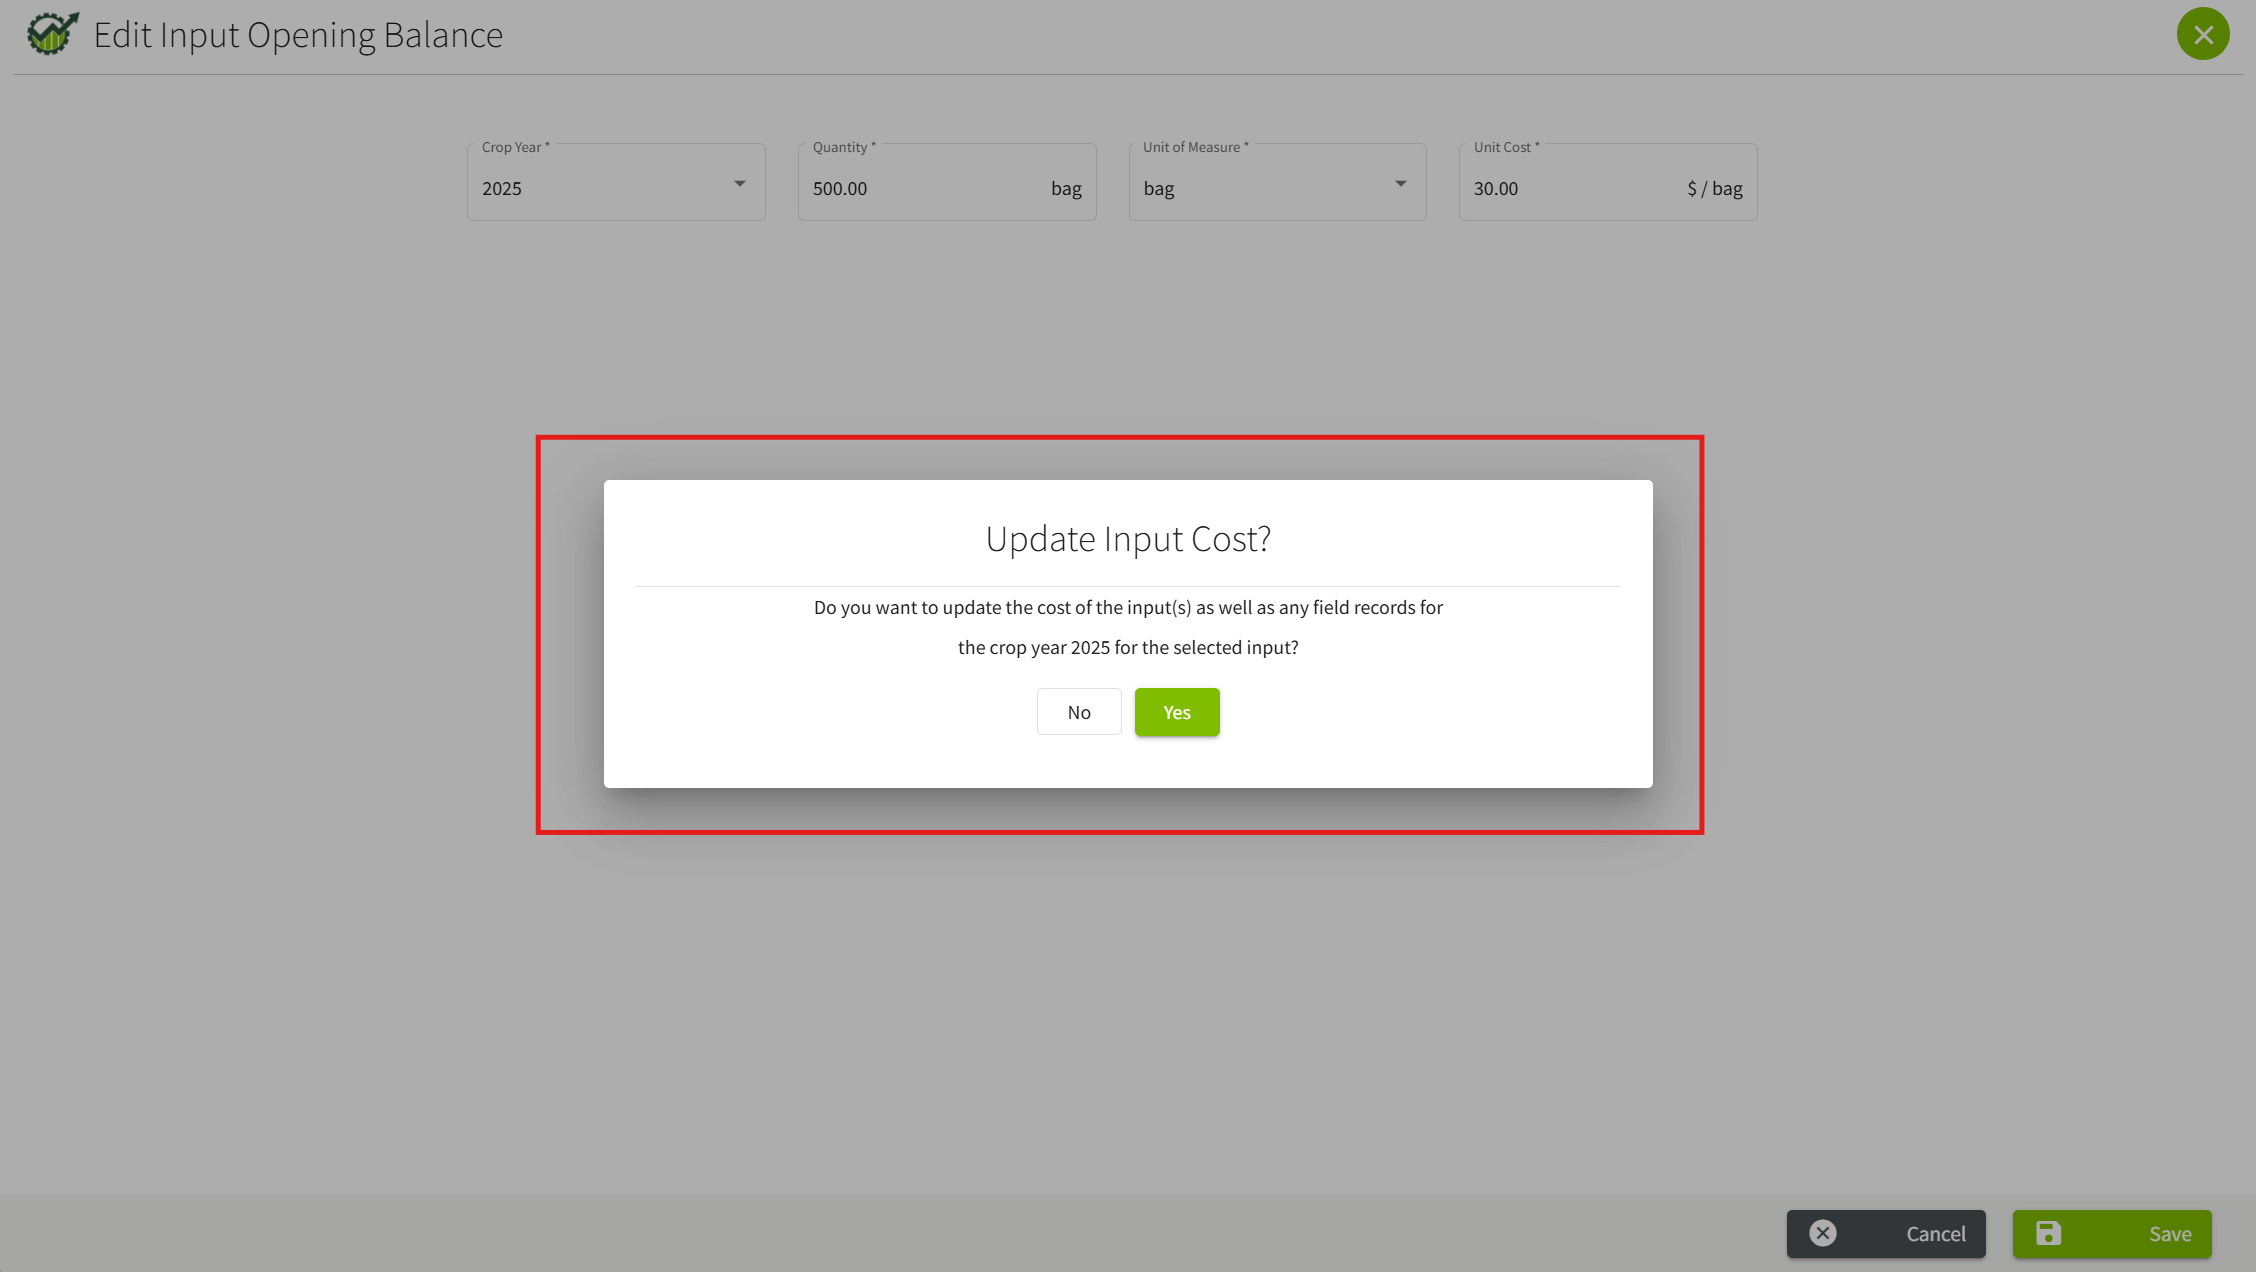Click the farm logo icon in header
2256x1272 pixels.
pos(52,34)
